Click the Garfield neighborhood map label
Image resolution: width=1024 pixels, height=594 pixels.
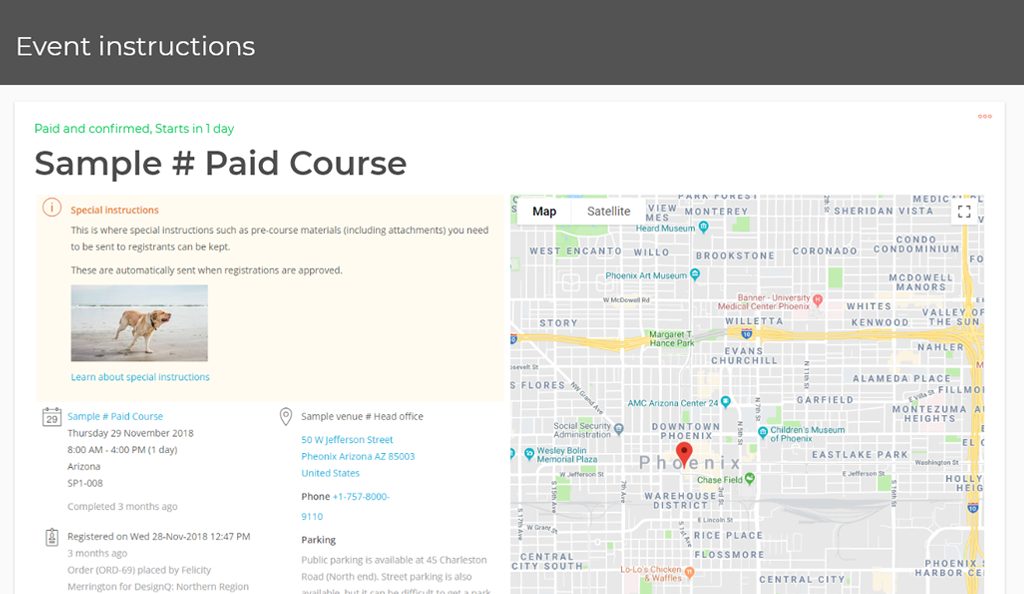[825, 399]
